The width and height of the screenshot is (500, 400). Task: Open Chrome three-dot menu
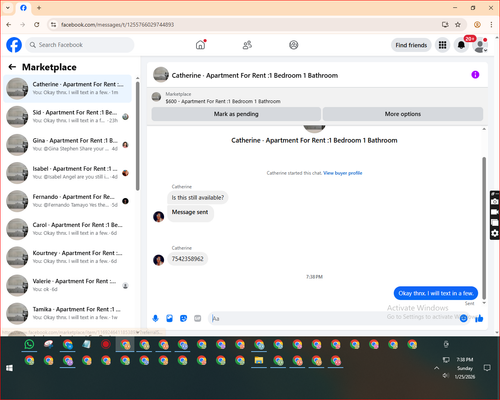(491, 25)
